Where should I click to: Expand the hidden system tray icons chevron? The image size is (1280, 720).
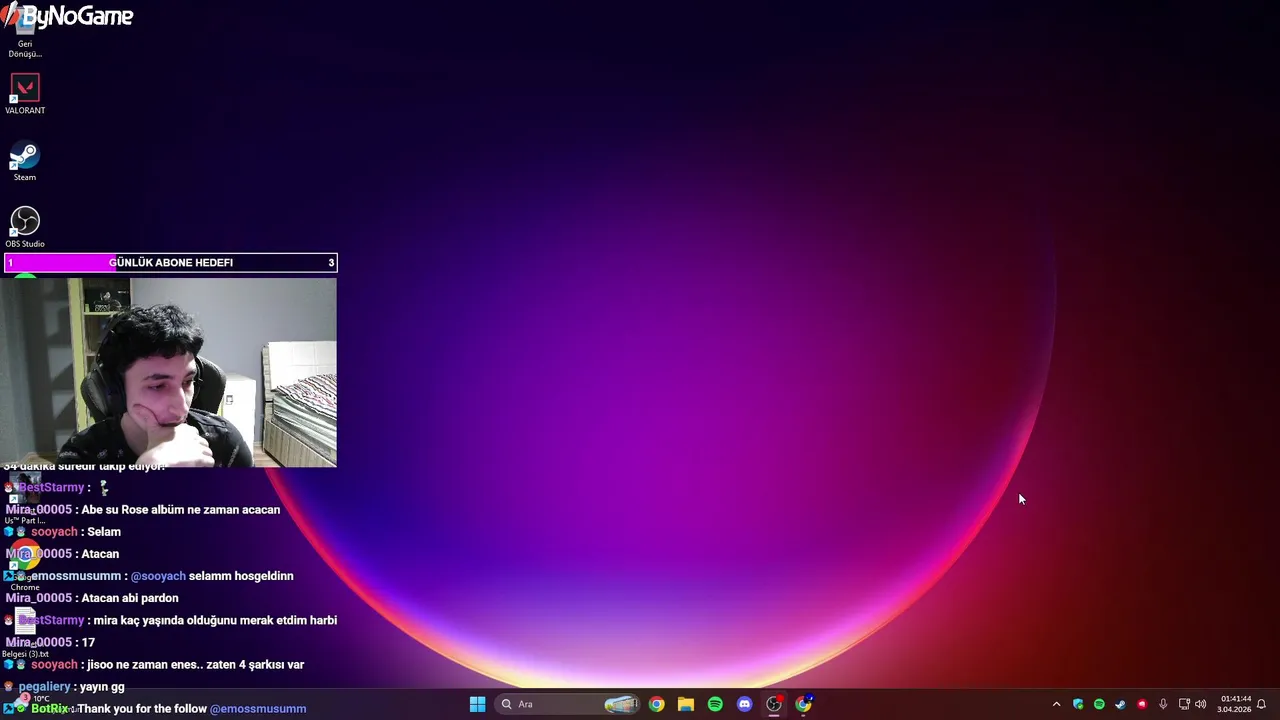pyautogui.click(x=1056, y=704)
